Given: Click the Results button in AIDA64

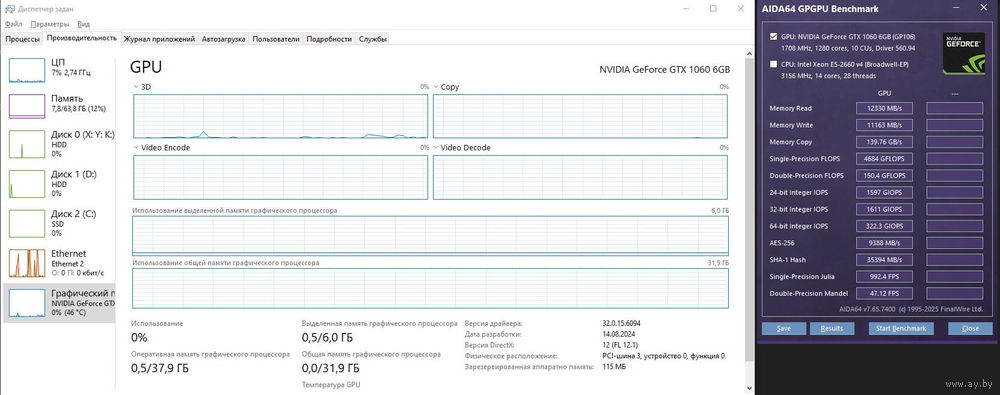Looking at the screenshot, I should pyautogui.click(x=832, y=329).
